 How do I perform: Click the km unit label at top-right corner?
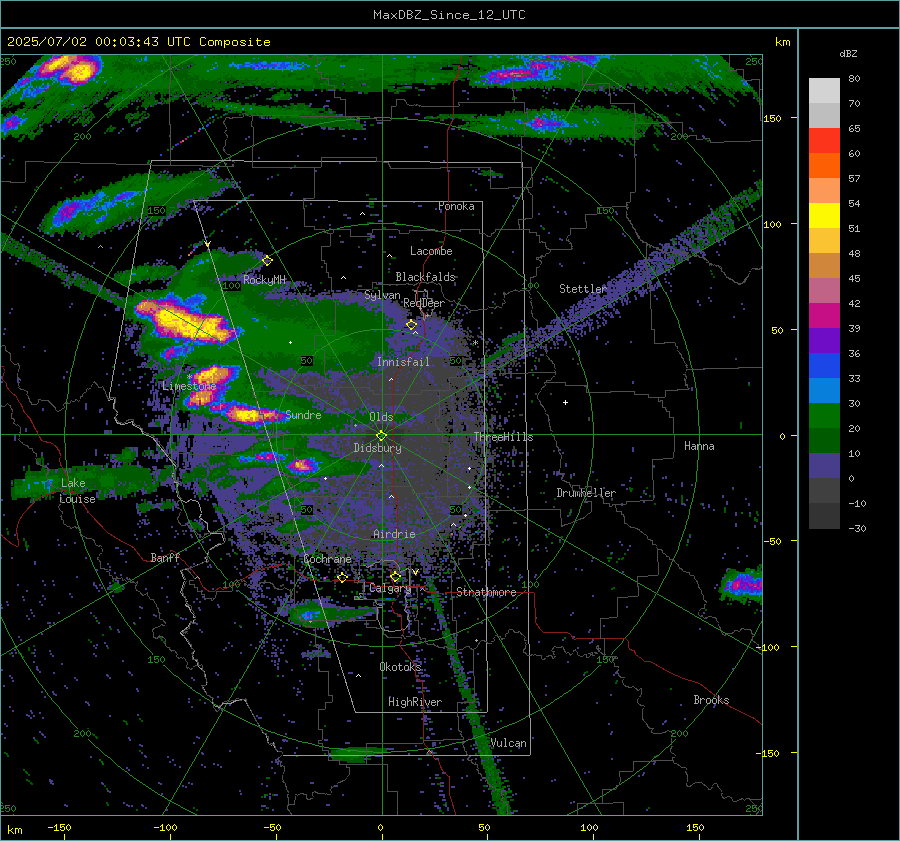pyautogui.click(x=782, y=42)
